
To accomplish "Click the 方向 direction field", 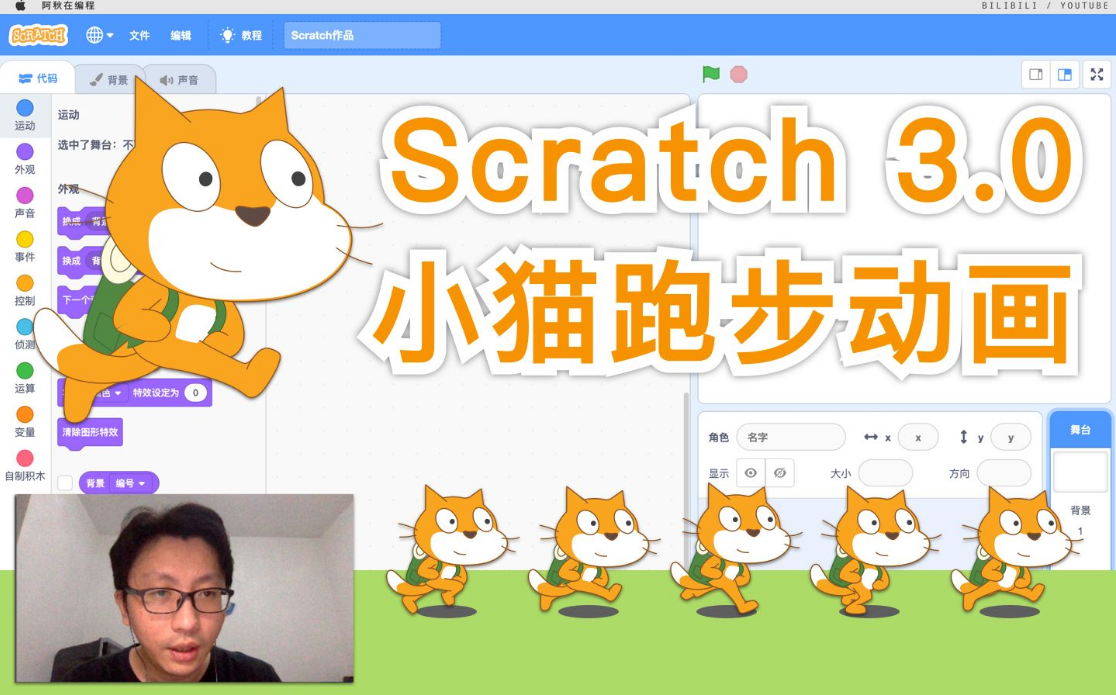I will click(x=1004, y=473).
